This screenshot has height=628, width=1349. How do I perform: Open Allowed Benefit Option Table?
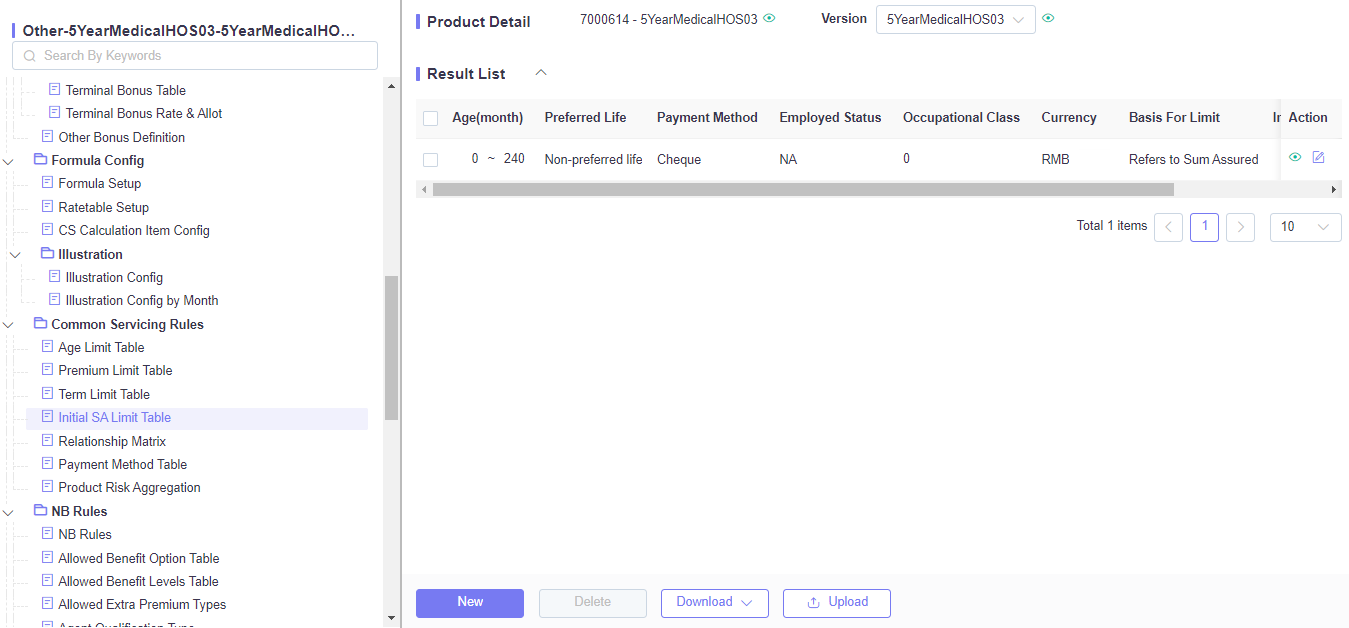click(139, 558)
